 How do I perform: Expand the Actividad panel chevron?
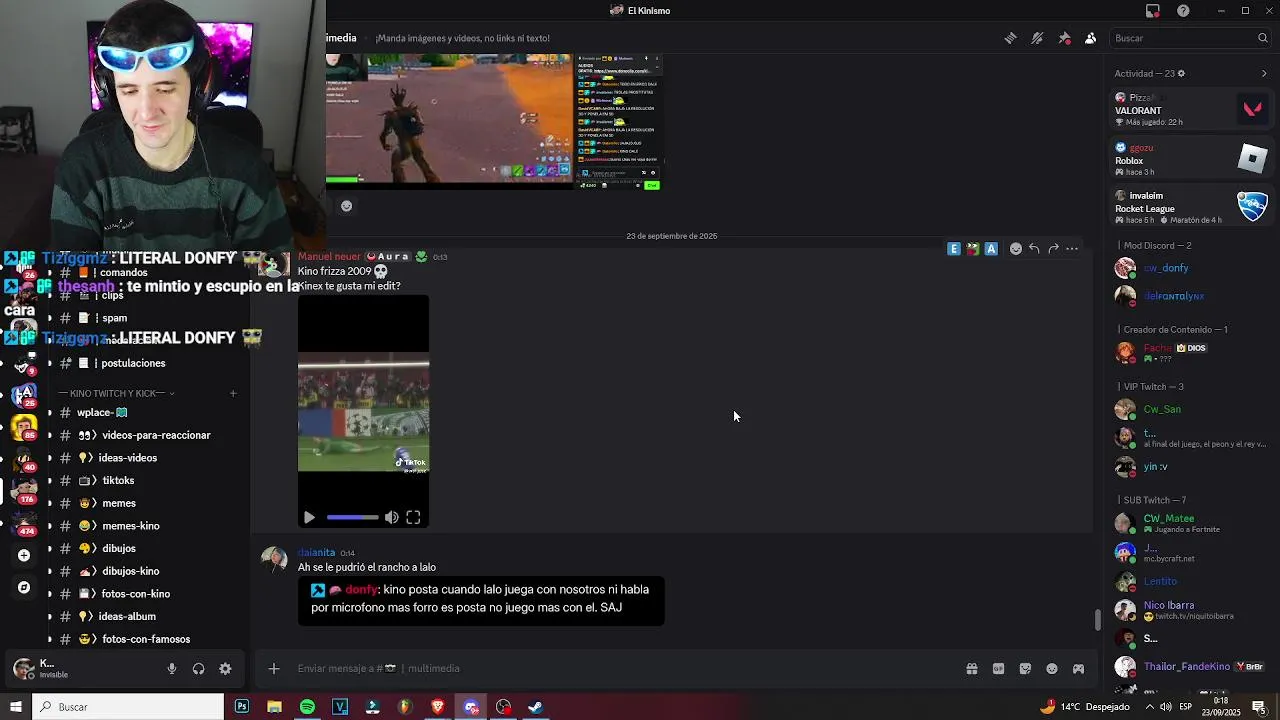coord(1263,73)
